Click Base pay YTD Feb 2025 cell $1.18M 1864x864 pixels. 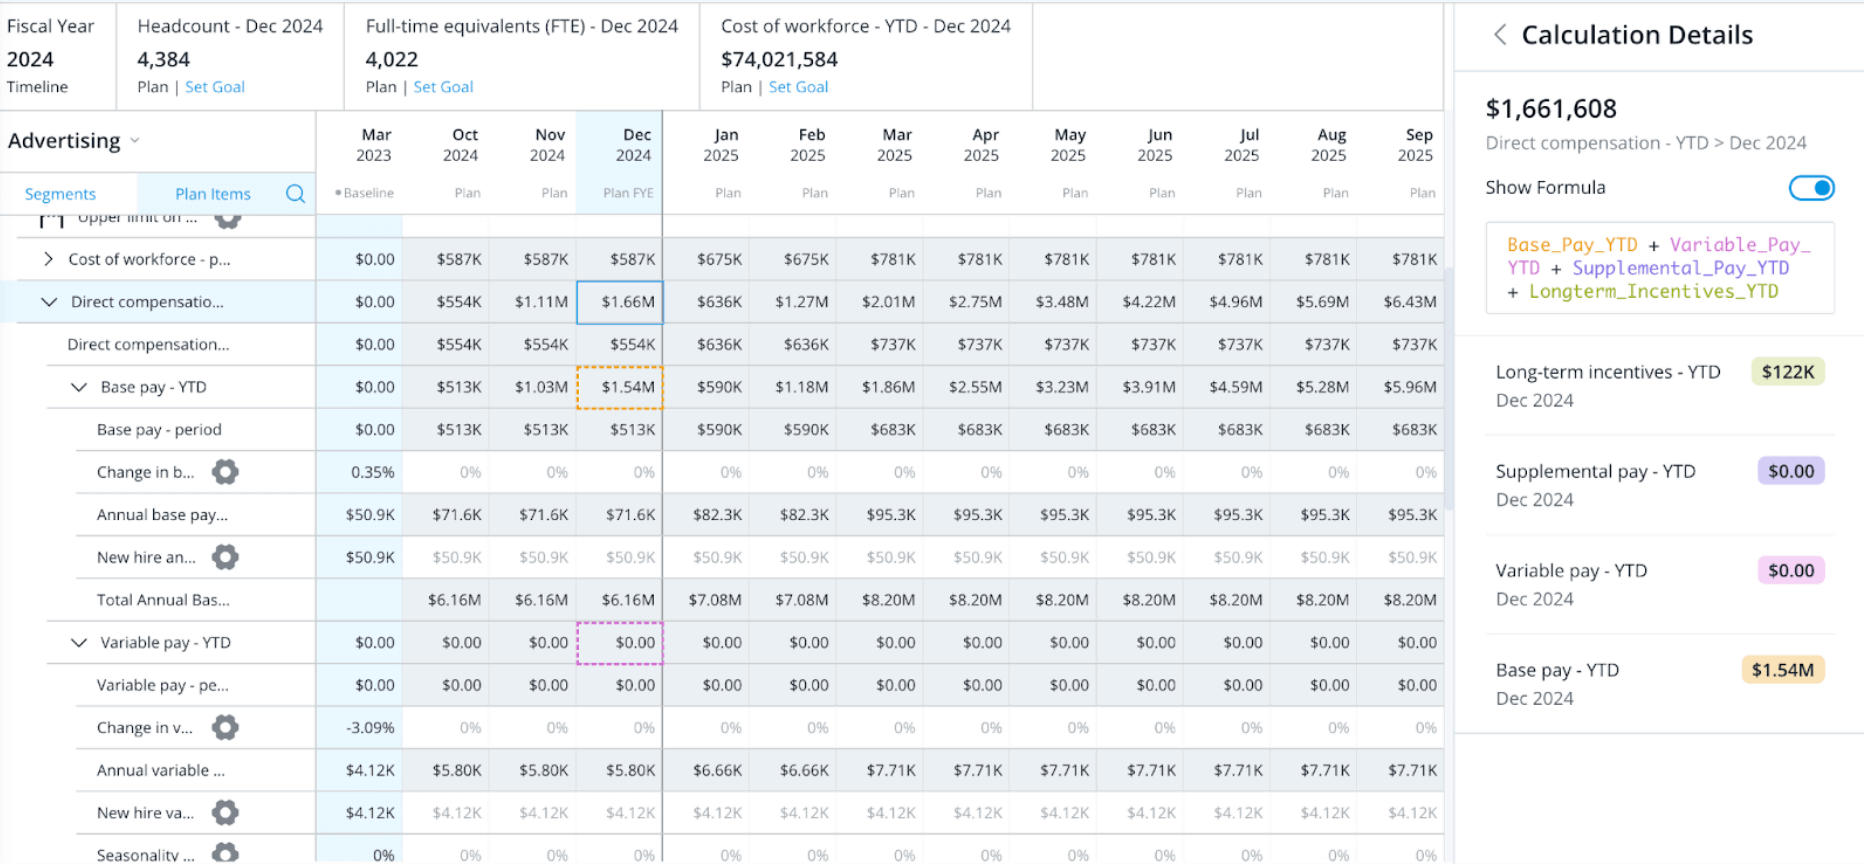pyautogui.click(x=793, y=387)
